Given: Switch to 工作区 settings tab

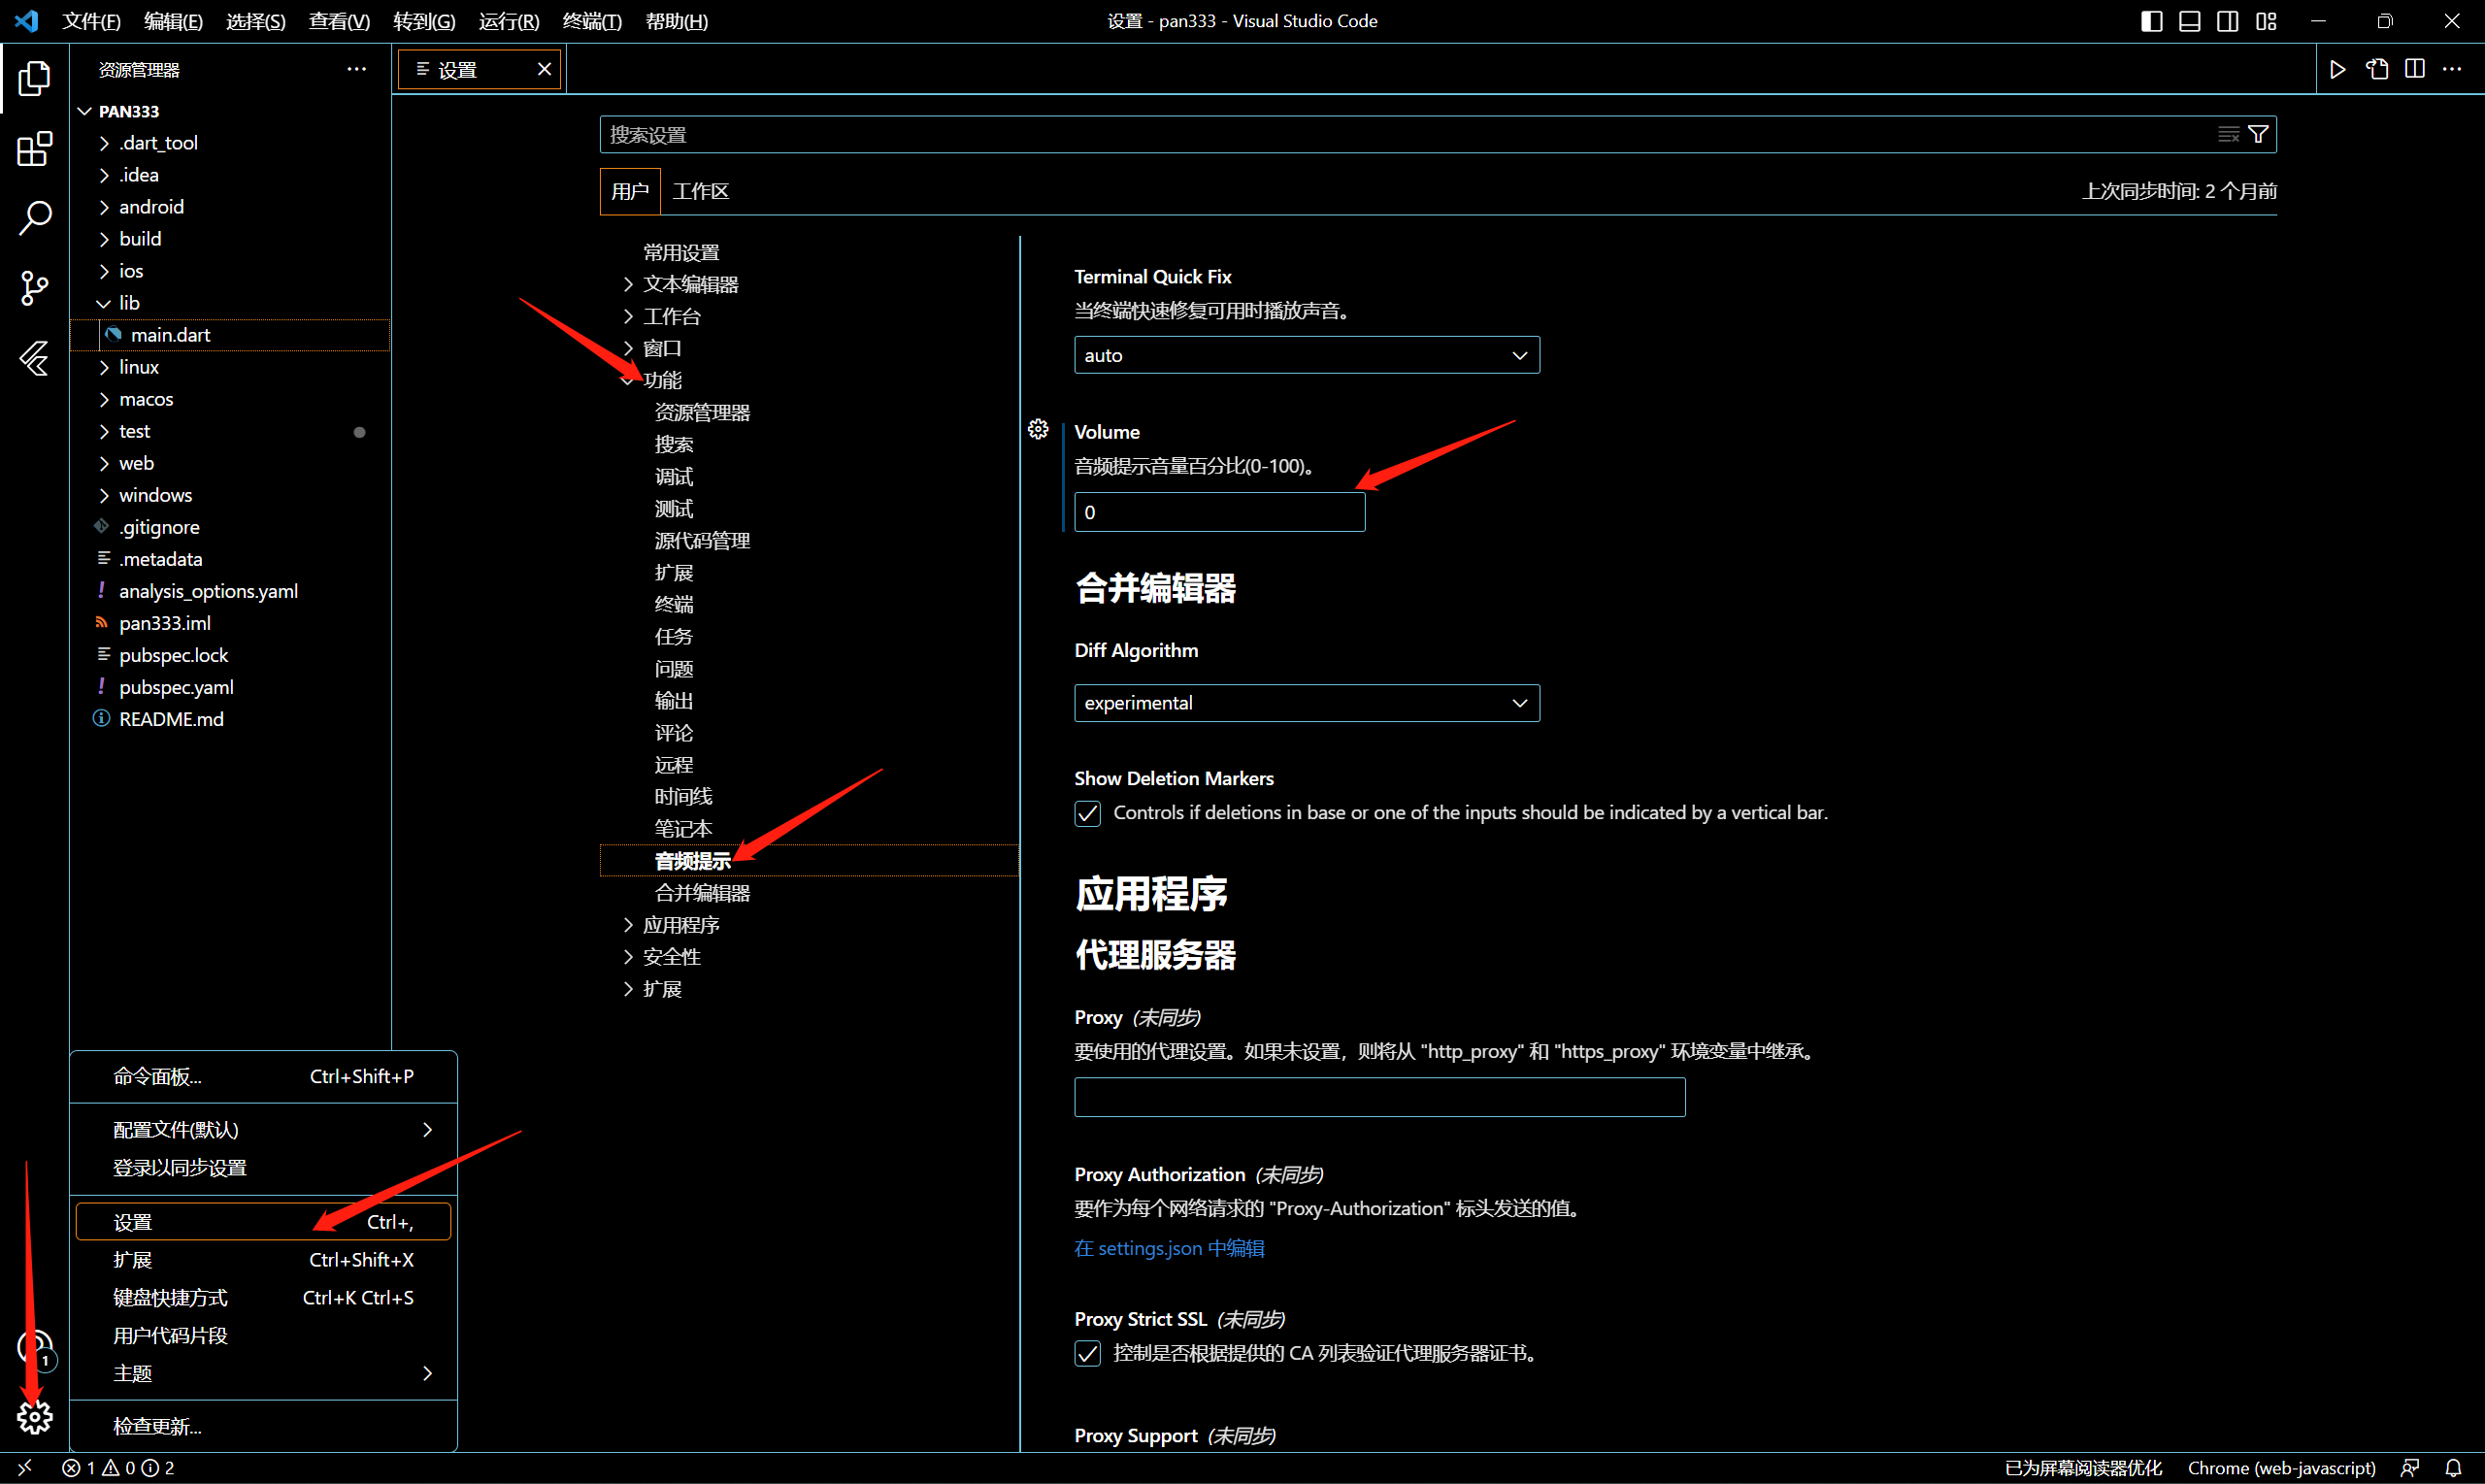Looking at the screenshot, I should (x=700, y=191).
